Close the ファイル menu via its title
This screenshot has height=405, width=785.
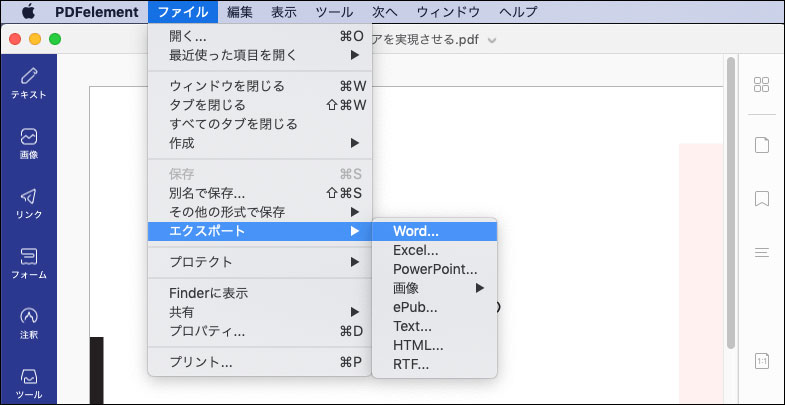pyautogui.click(x=183, y=12)
